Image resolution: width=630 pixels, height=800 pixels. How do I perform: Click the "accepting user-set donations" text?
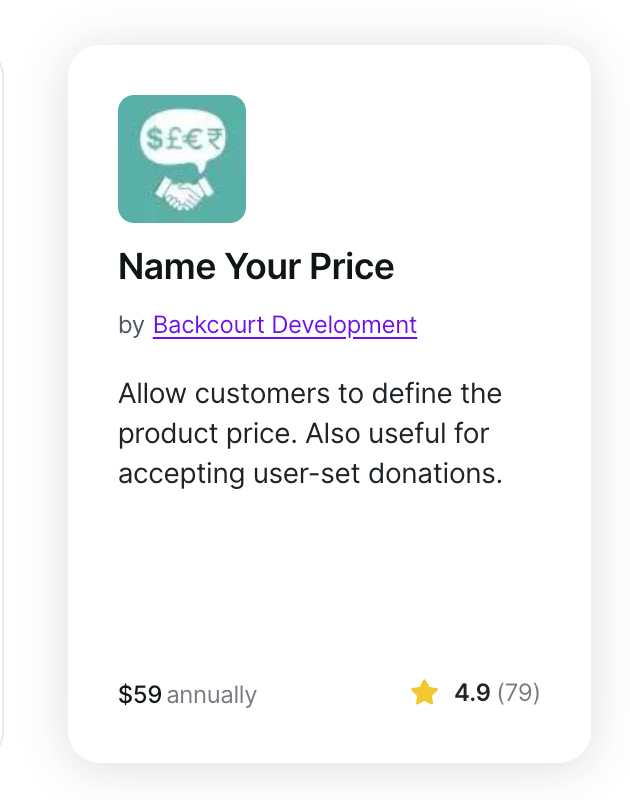click(309, 473)
